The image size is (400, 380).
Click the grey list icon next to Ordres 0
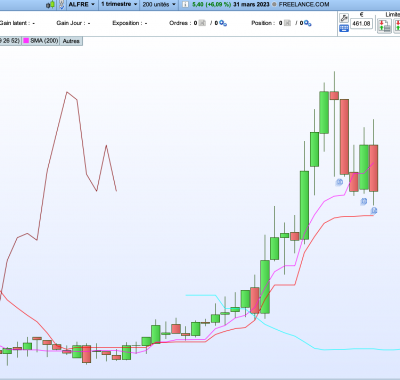202,23
